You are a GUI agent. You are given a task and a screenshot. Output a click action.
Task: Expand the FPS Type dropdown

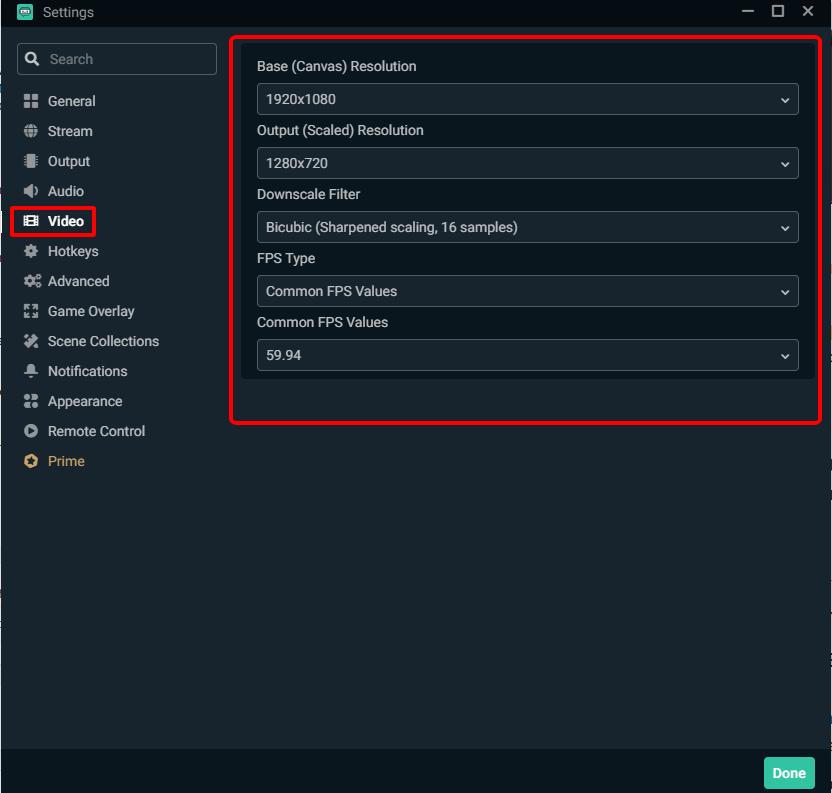(527, 291)
